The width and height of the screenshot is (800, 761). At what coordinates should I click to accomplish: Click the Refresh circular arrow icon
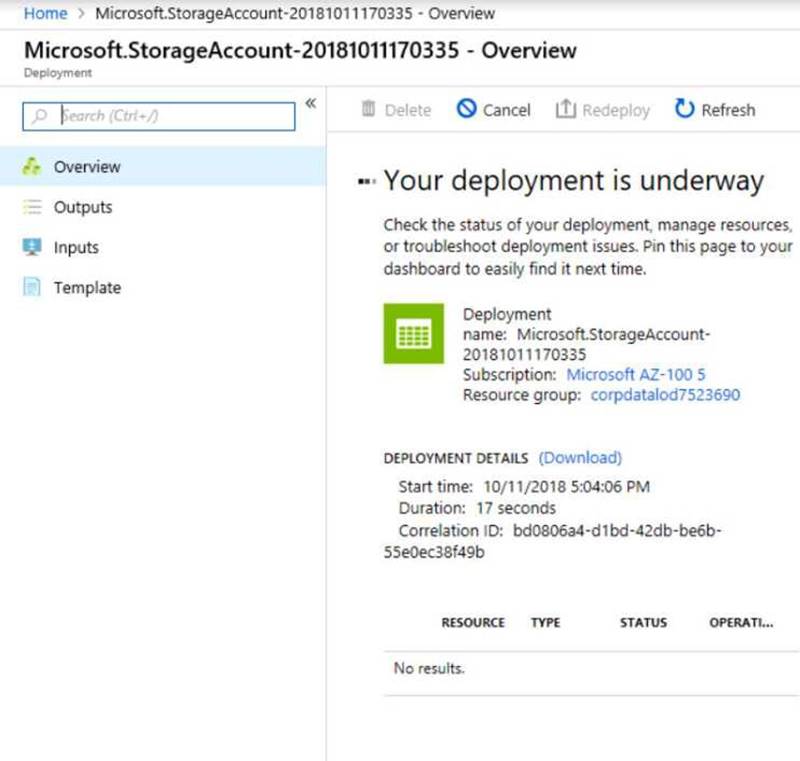coord(684,108)
